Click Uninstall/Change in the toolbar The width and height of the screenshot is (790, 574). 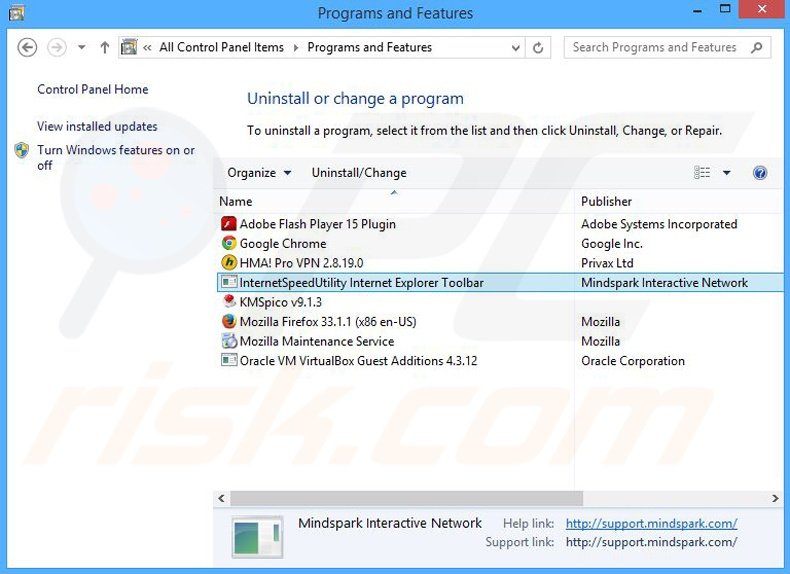pos(359,173)
